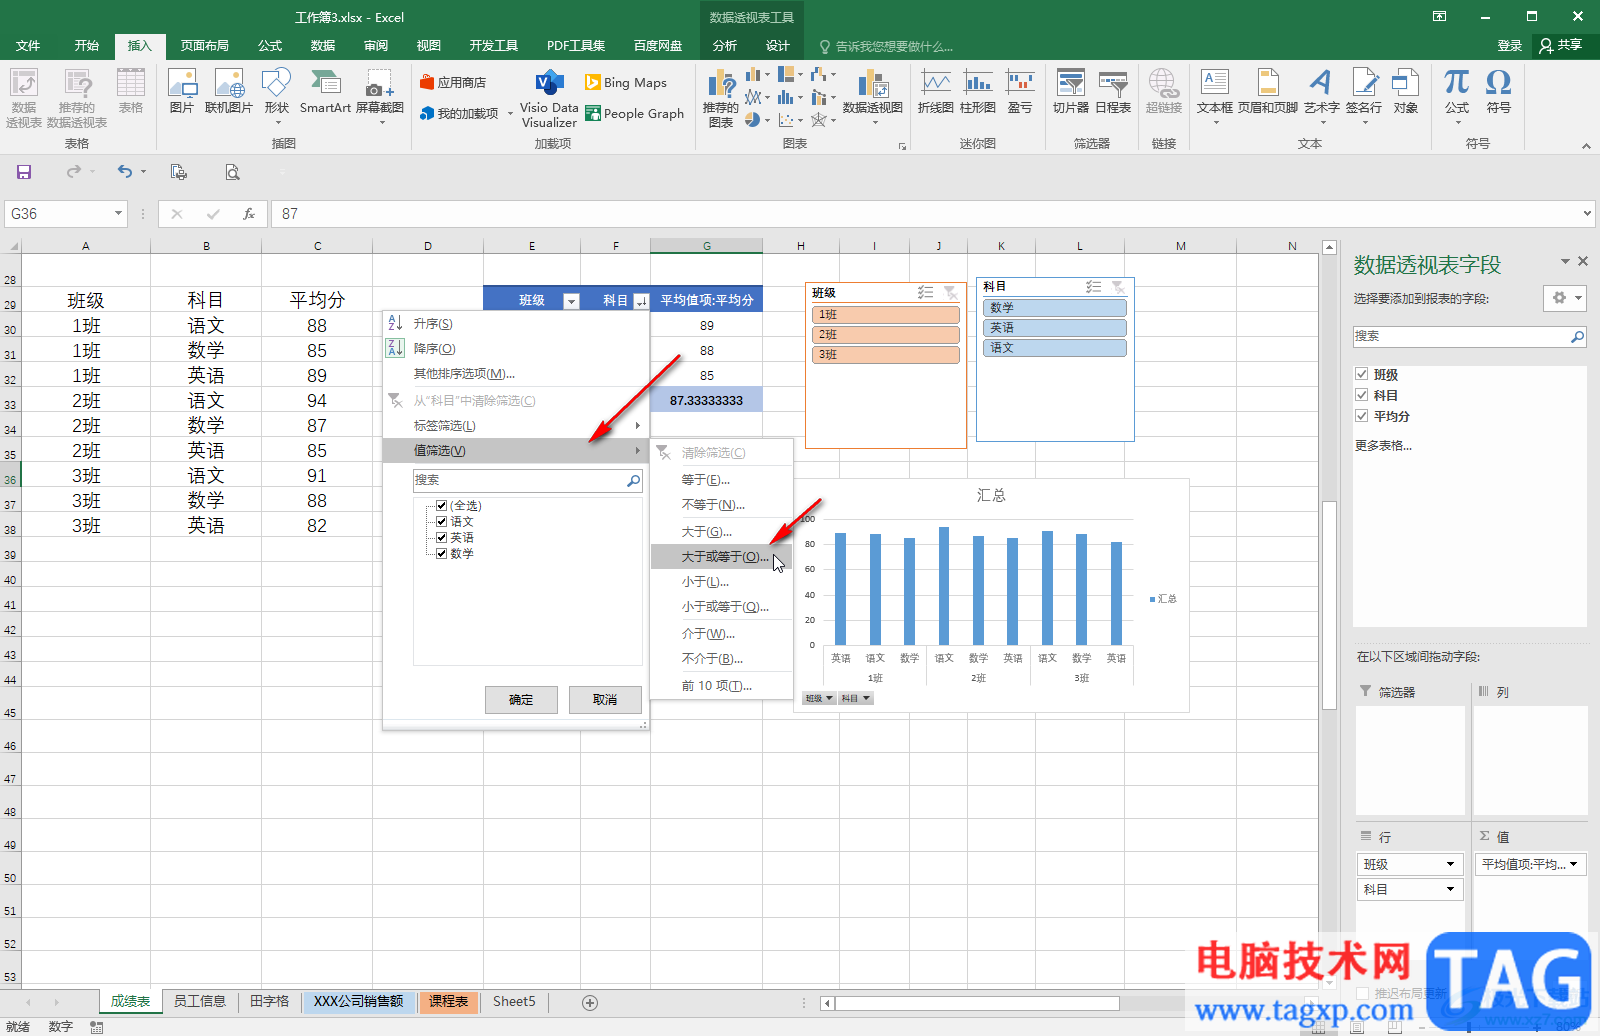The width and height of the screenshot is (1600, 1036).
Task: Switch to the 员工信息 sheet
Action: coord(200,1002)
